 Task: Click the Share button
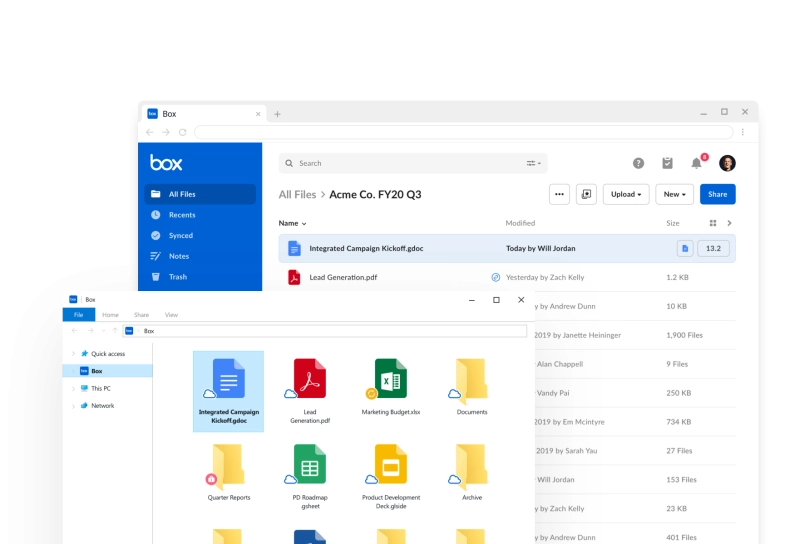[717, 194]
